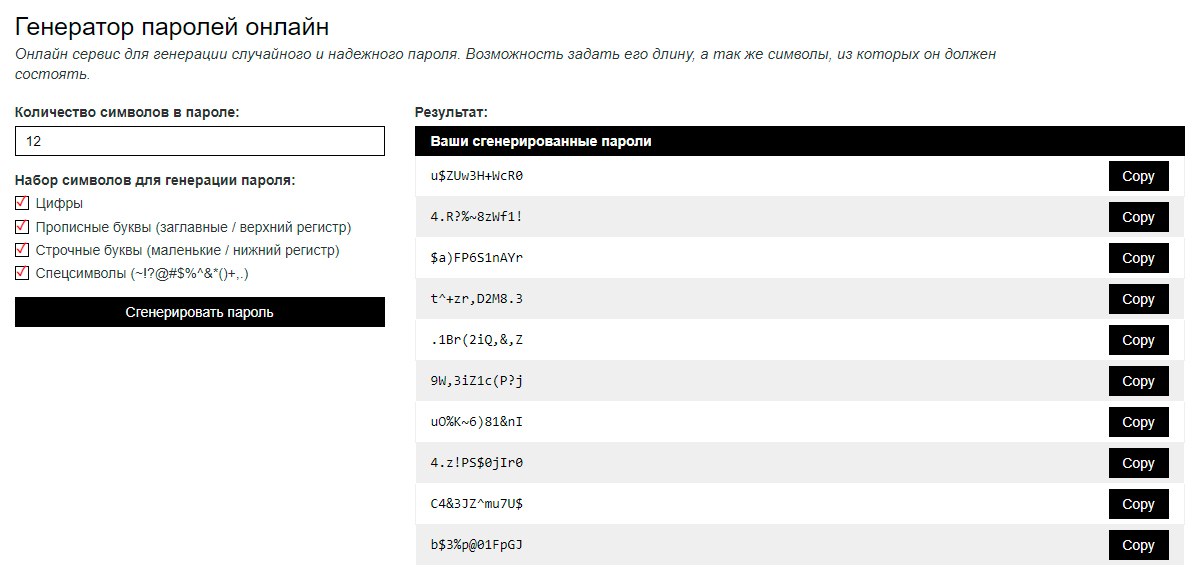Click the Генератор паролей онлайн heading
1200x581 pixels.
tap(172, 27)
